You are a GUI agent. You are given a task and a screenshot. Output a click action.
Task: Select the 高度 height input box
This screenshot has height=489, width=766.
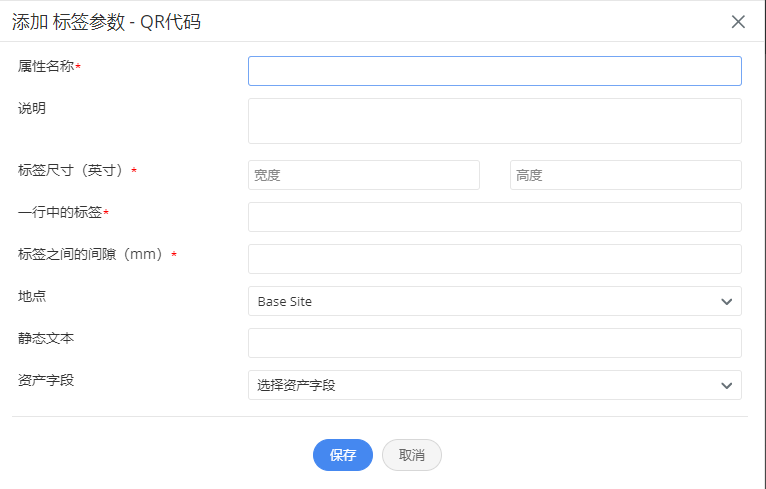[x=625, y=175]
